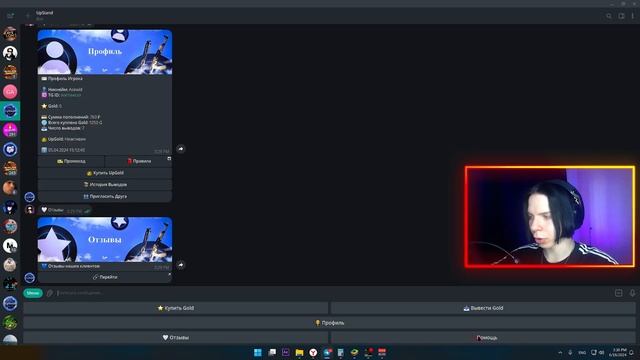Open the green bot Menu button
Image resolution: width=640 pixels, height=360 pixels.
click(33, 293)
